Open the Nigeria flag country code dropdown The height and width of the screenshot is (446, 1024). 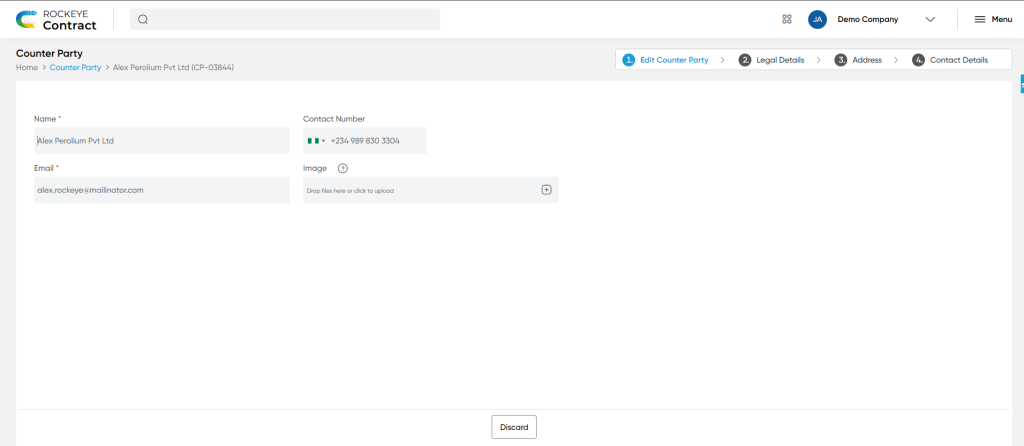click(x=316, y=140)
